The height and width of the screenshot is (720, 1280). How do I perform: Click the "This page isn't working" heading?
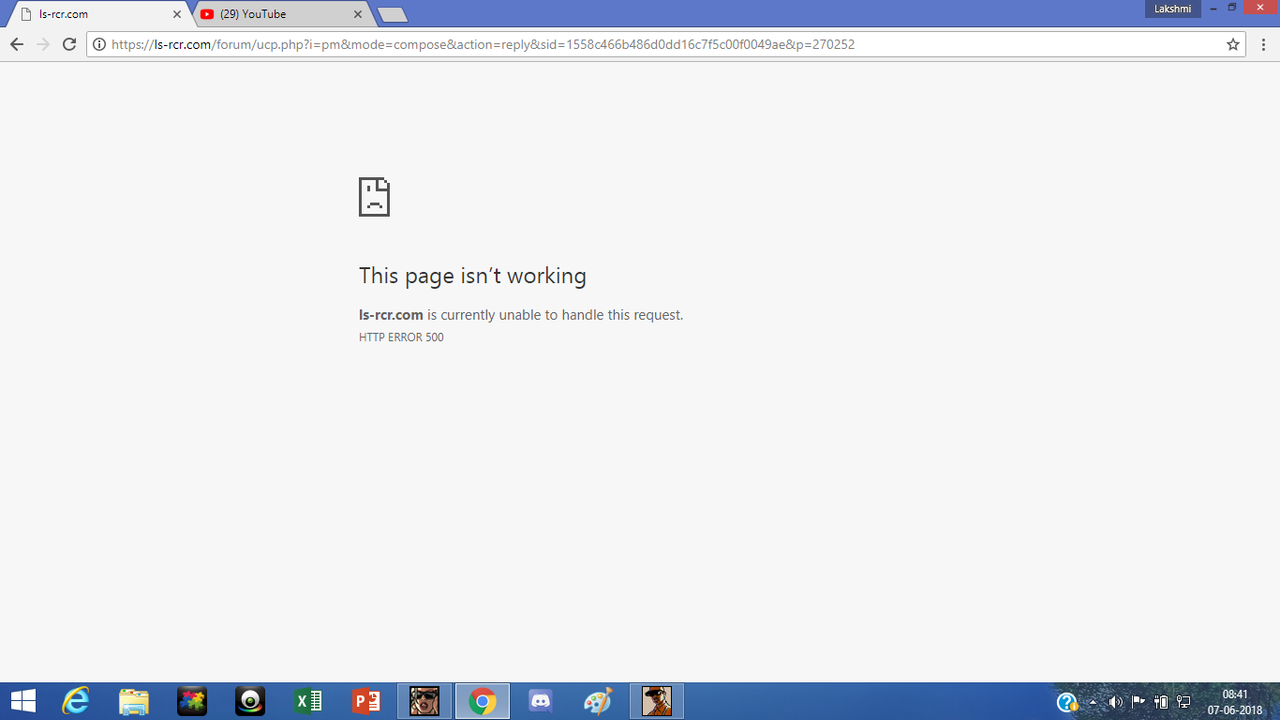(473, 276)
